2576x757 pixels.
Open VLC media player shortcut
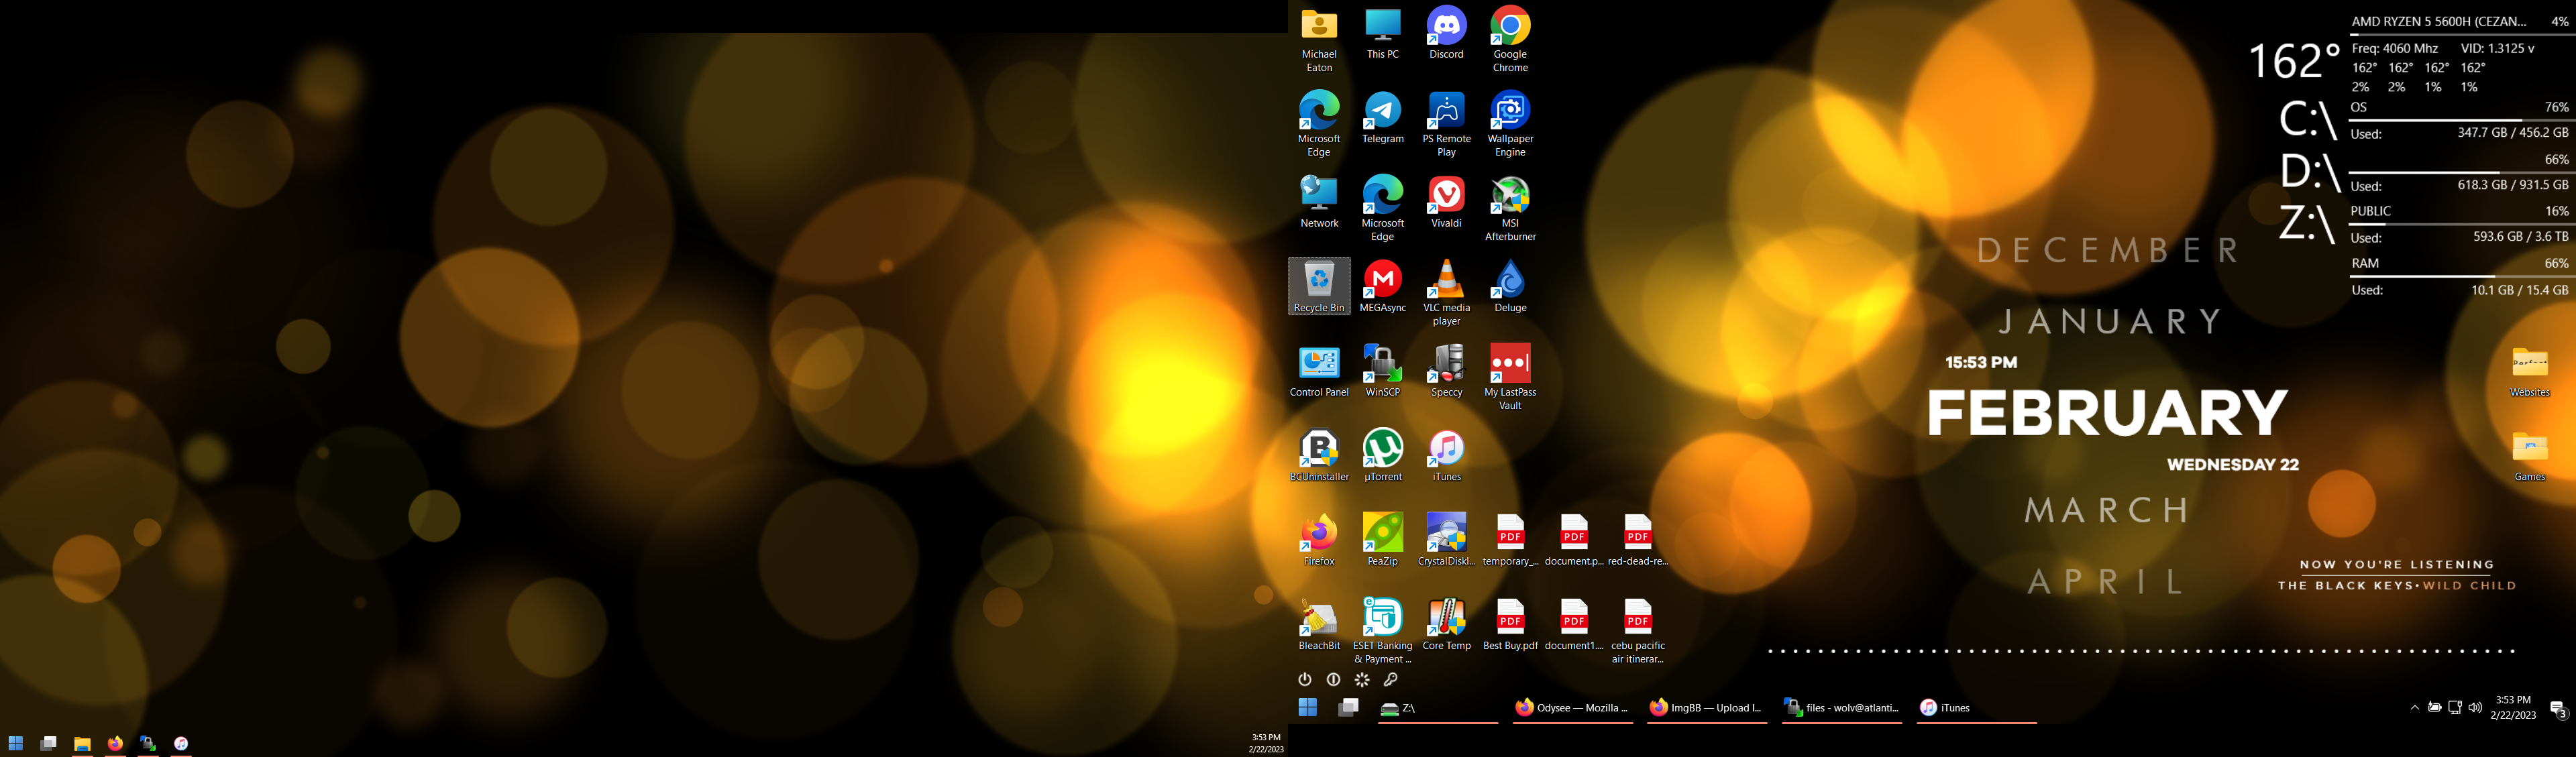click(1446, 293)
